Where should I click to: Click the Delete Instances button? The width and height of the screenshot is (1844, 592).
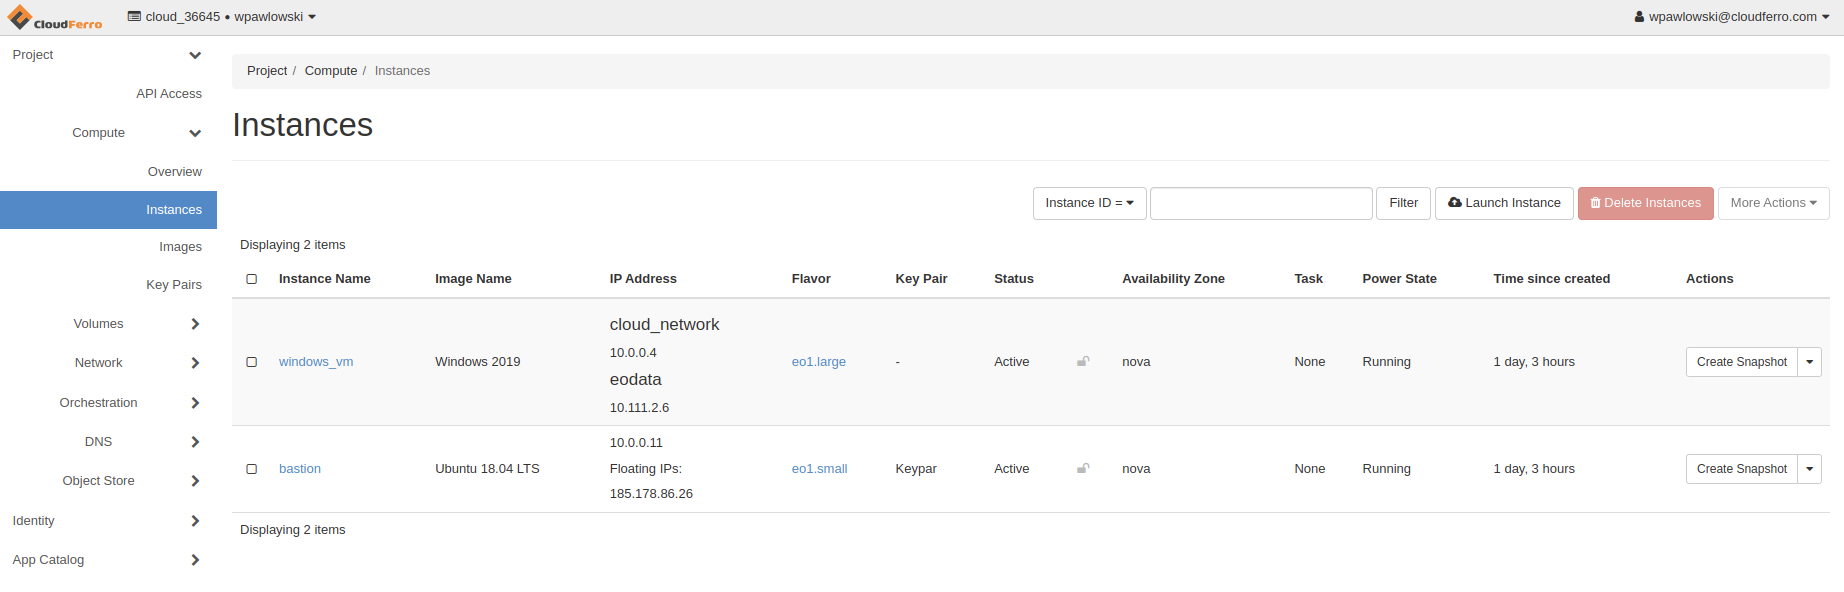point(1645,203)
